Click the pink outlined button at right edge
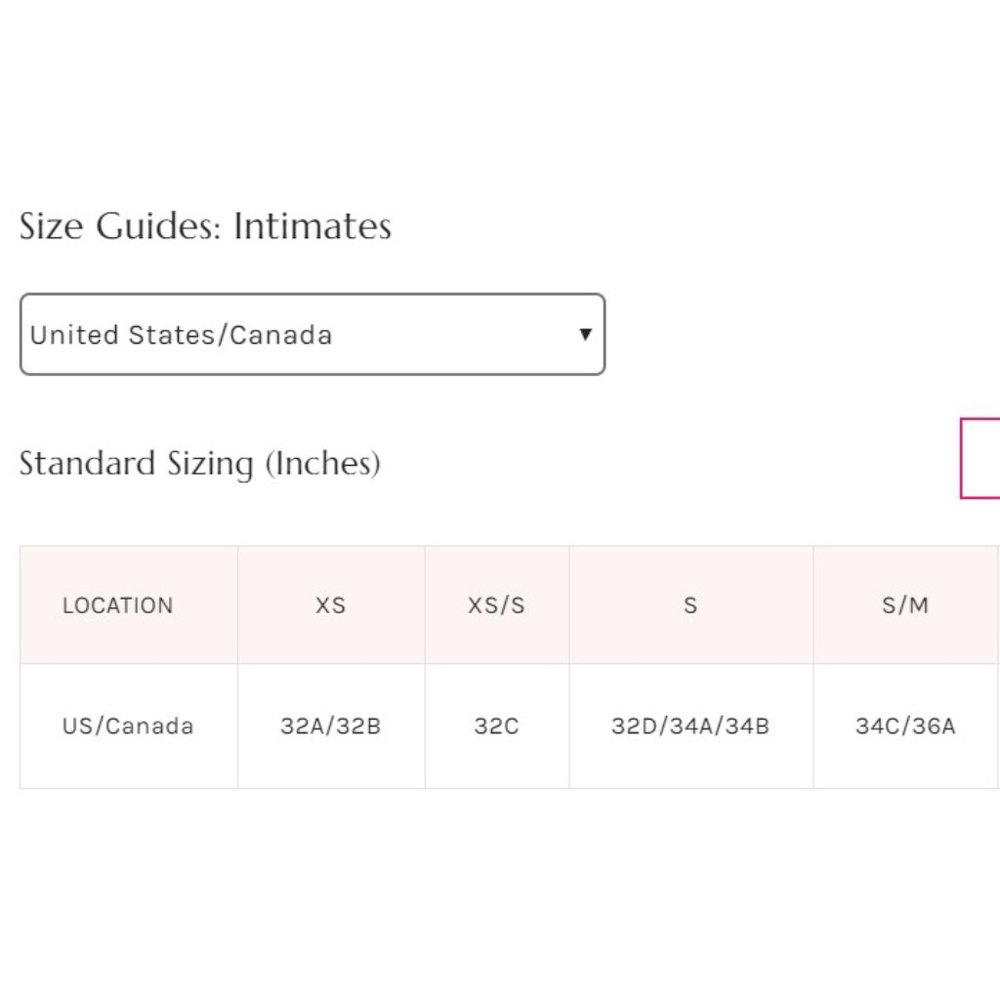This screenshot has height=1000, width=1000. 982,459
